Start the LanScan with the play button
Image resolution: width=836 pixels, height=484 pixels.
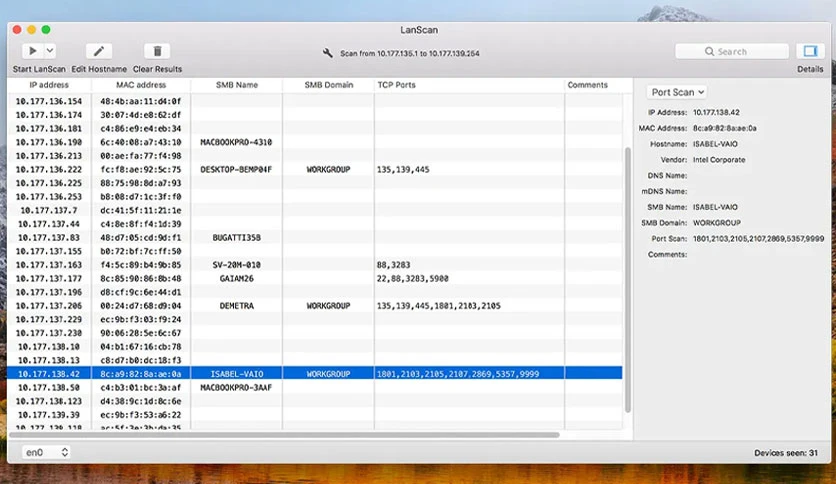click(x=33, y=51)
